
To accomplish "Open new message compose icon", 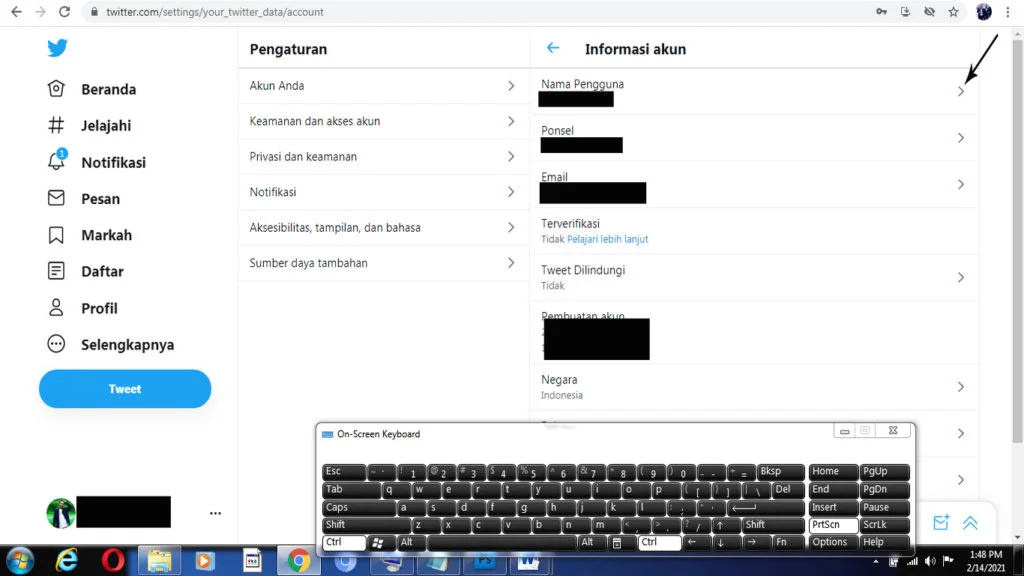I will 940,522.
